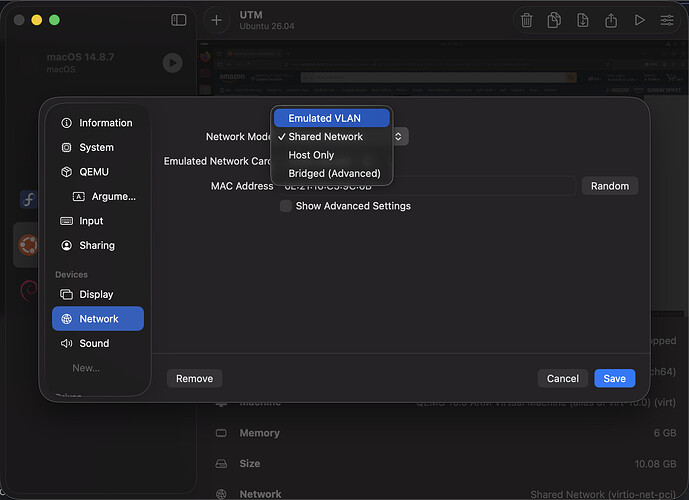Click the Sound speaker icon
This screenshot has width=689, height=500.
click(x=66, y=343)
